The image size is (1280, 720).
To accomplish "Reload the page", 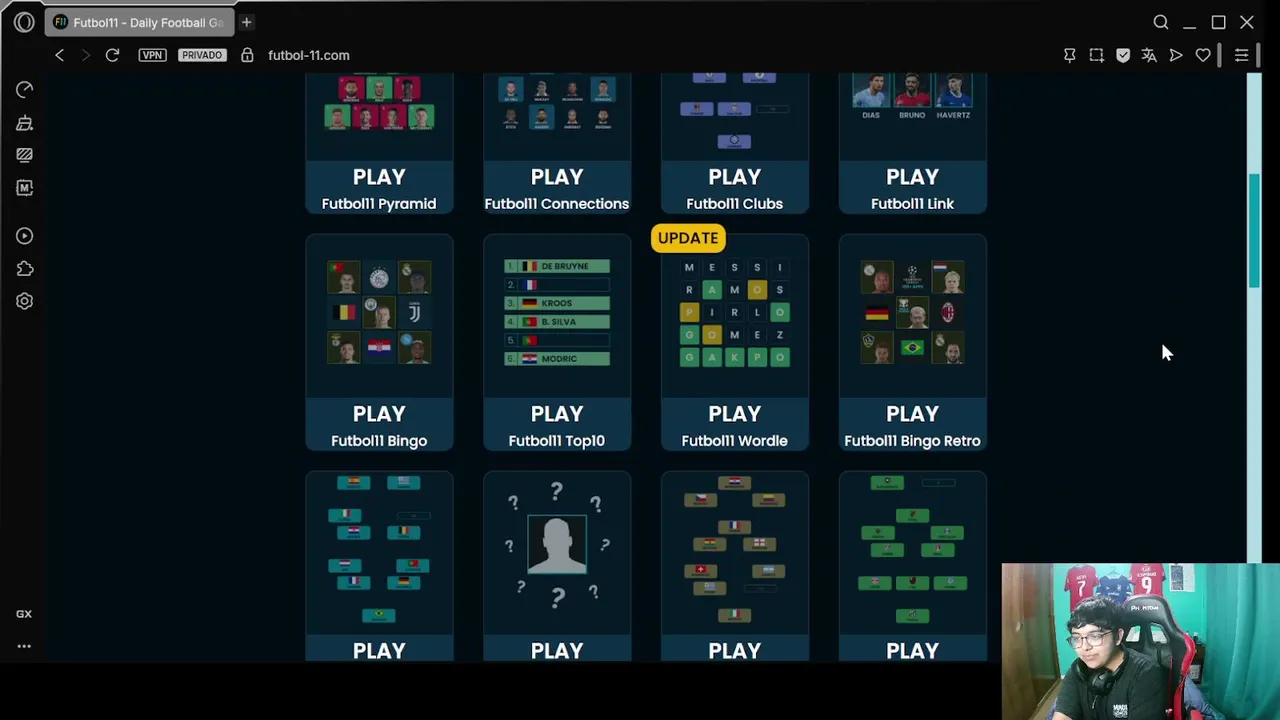I will tap(112, 55).
